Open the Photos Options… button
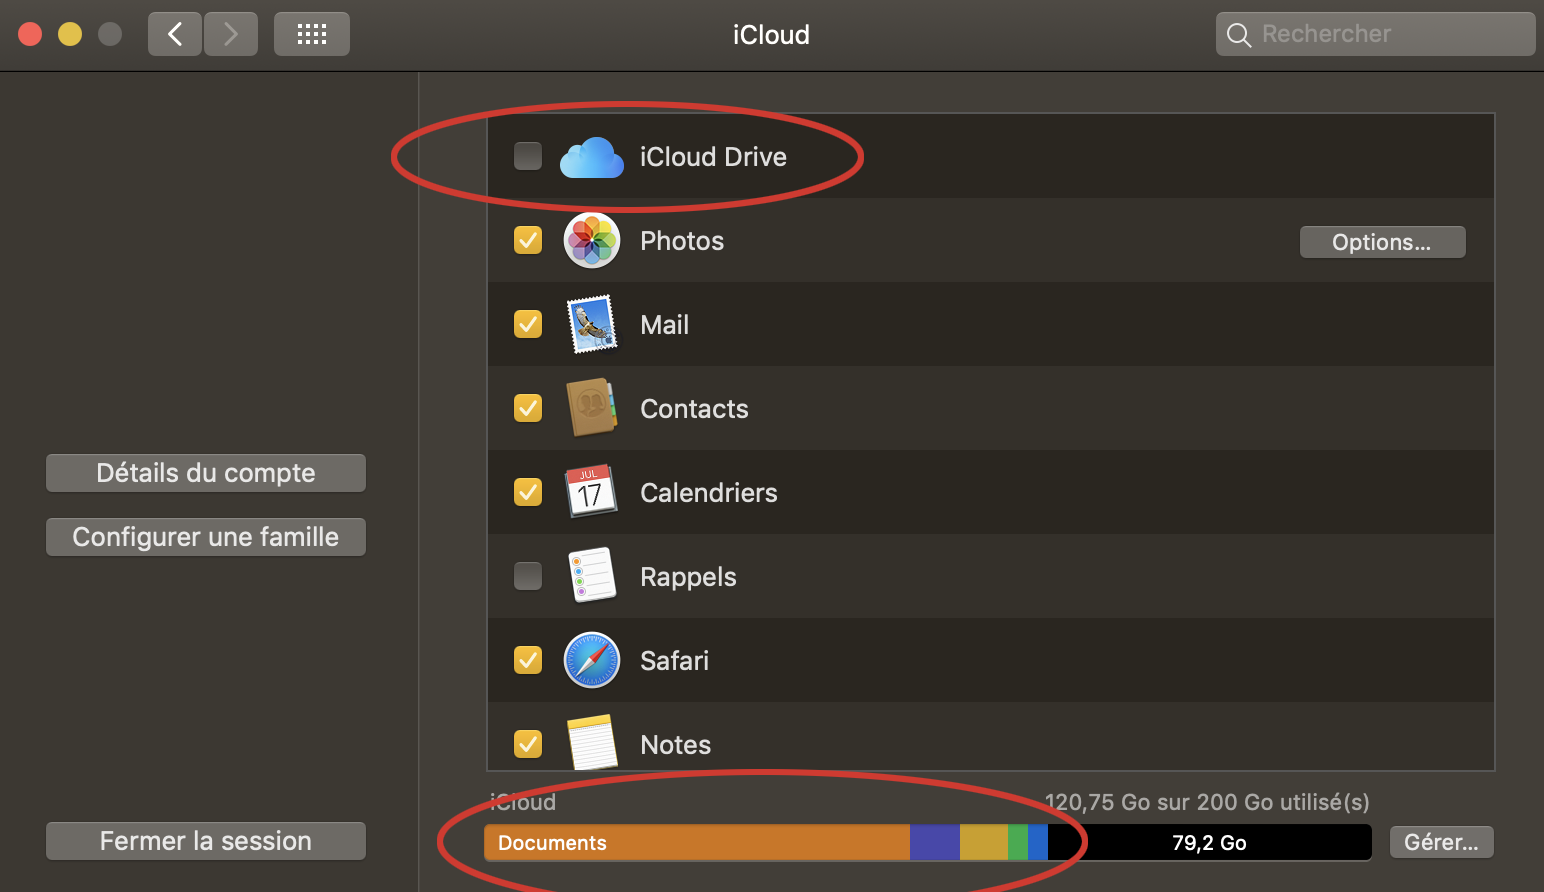The width and height of the screenshot is (1544, 892). click(x=1382, y=242)
